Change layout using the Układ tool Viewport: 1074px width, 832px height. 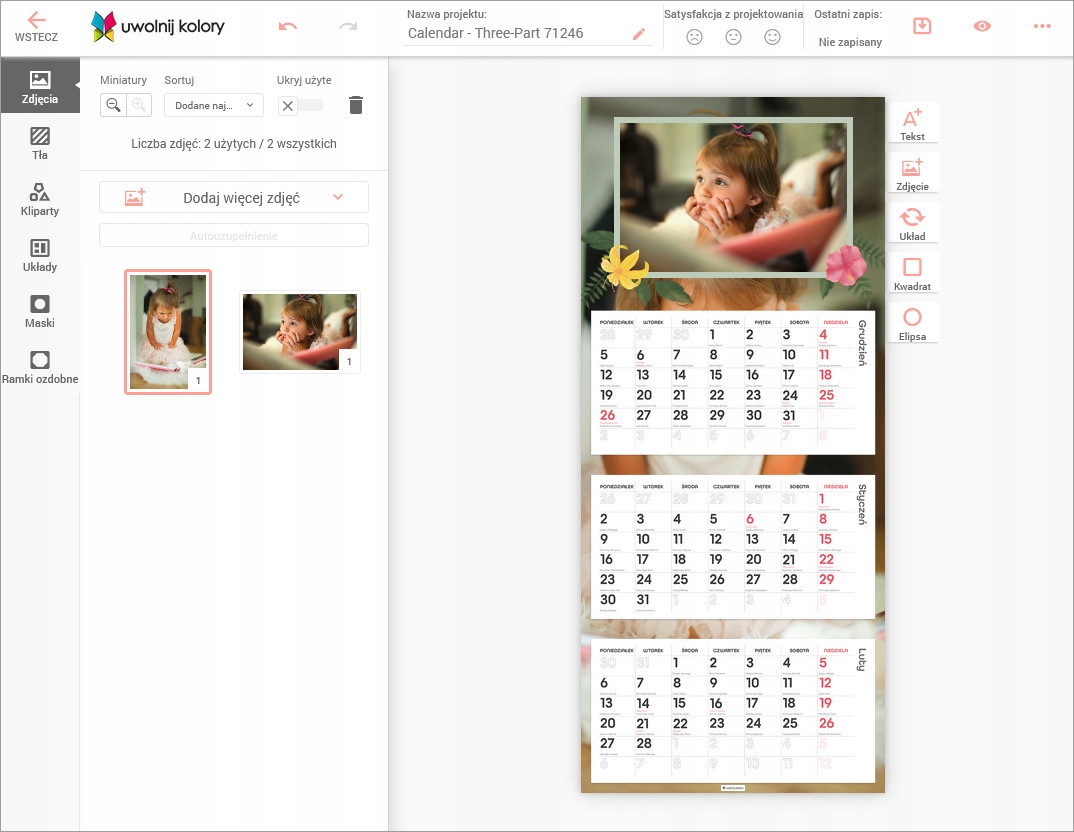(x=912, y=223)
